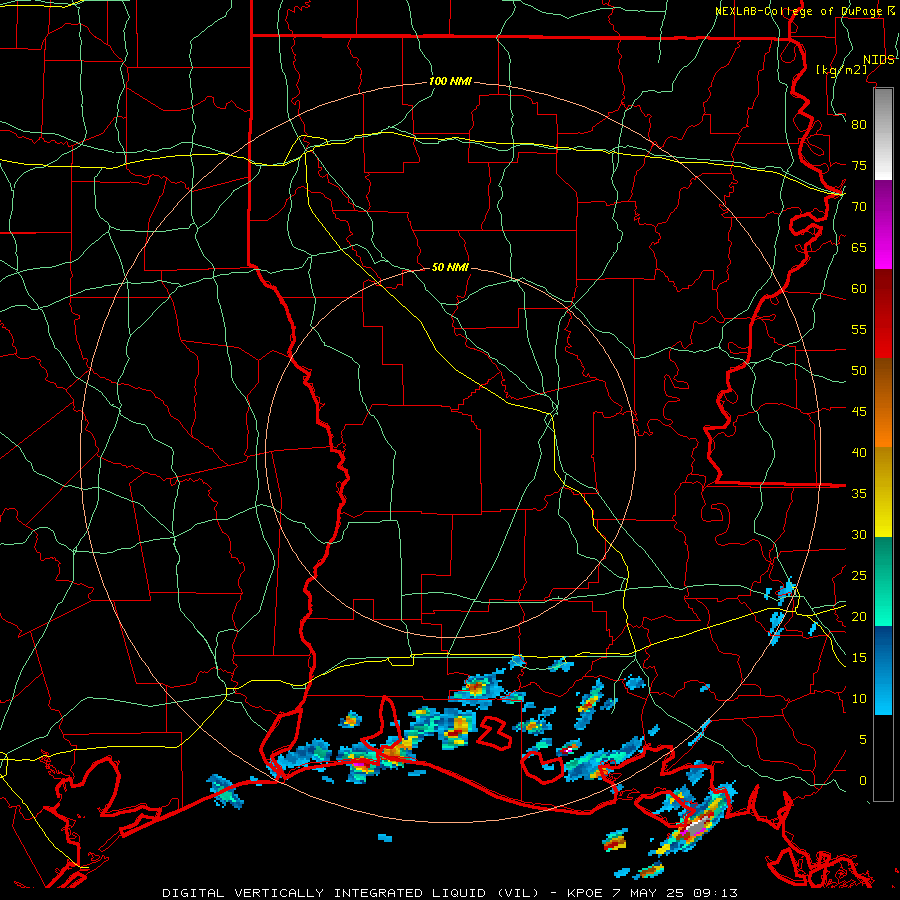The height and width of the screenshot is (900, 900).
Task: Click the 75 value on VIL scale
Action: 859,165
